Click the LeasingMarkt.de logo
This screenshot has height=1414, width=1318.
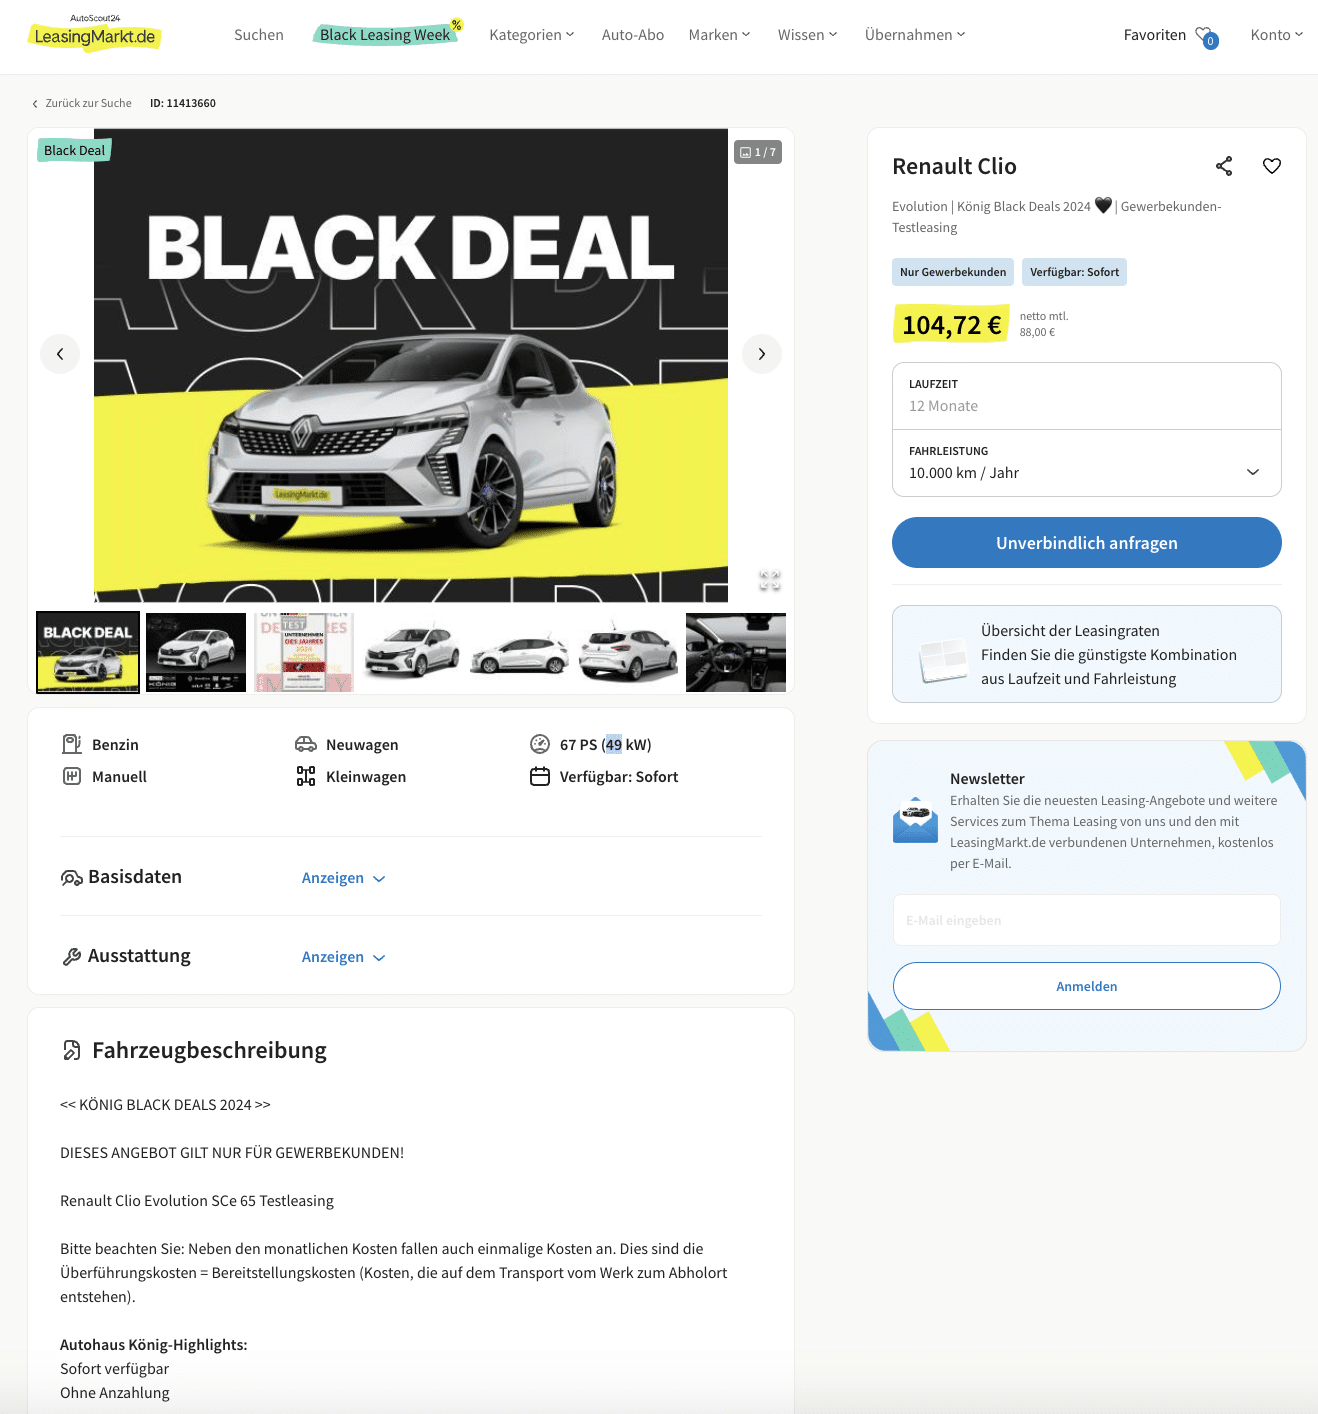pyautogui.click(x=95, y=34)
